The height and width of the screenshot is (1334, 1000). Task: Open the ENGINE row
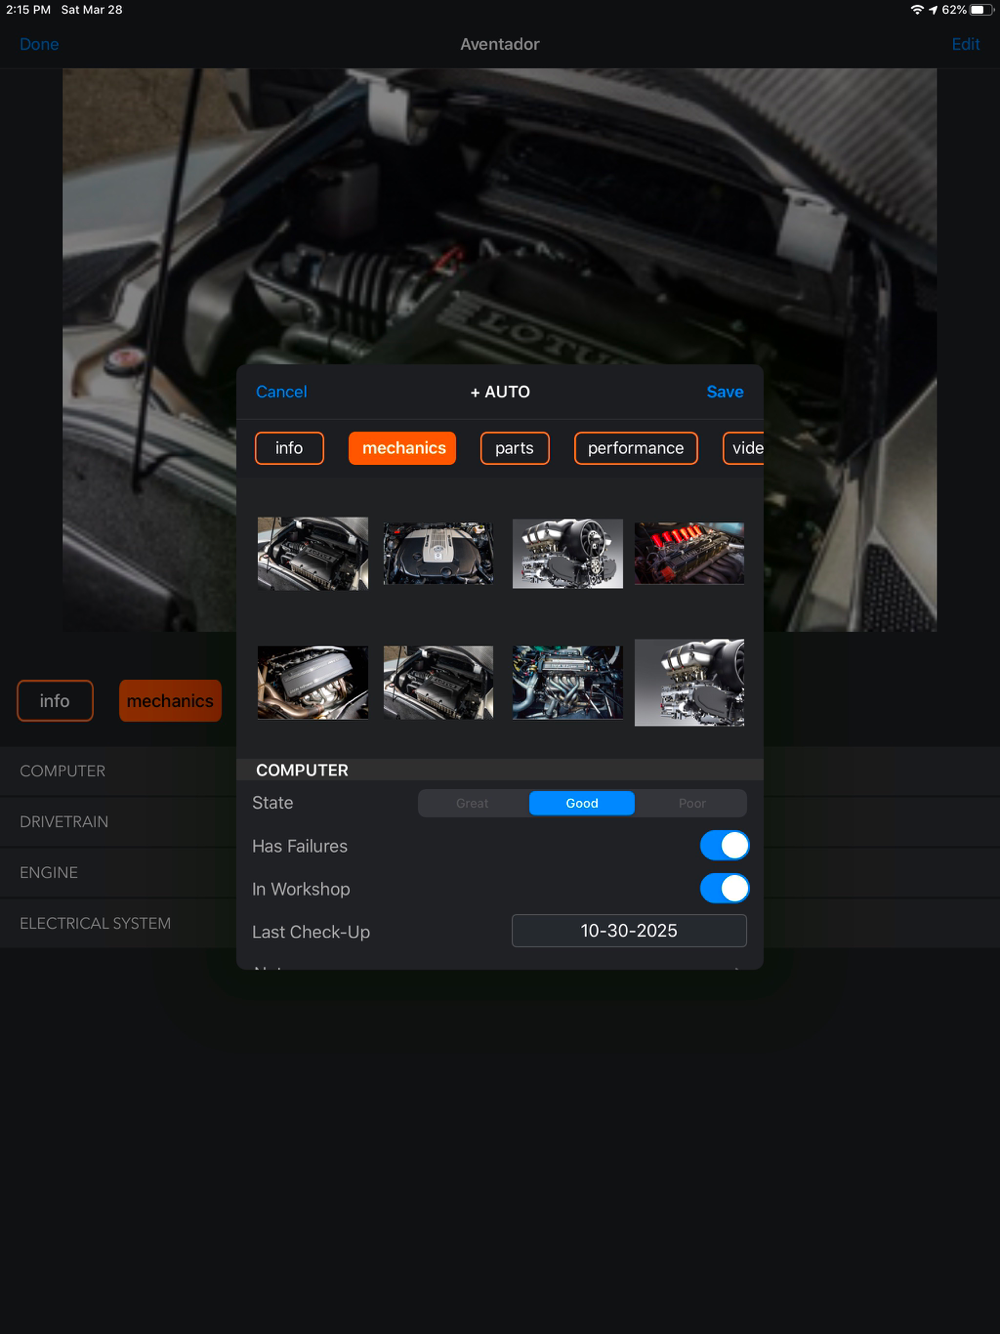pyautogui.click(x=118, y=873)
